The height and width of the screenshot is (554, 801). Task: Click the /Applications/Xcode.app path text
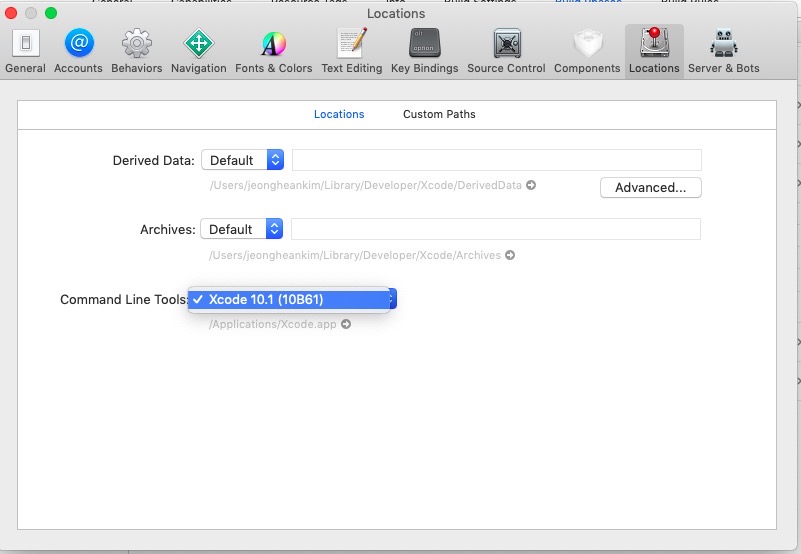(x=272, y=324)
